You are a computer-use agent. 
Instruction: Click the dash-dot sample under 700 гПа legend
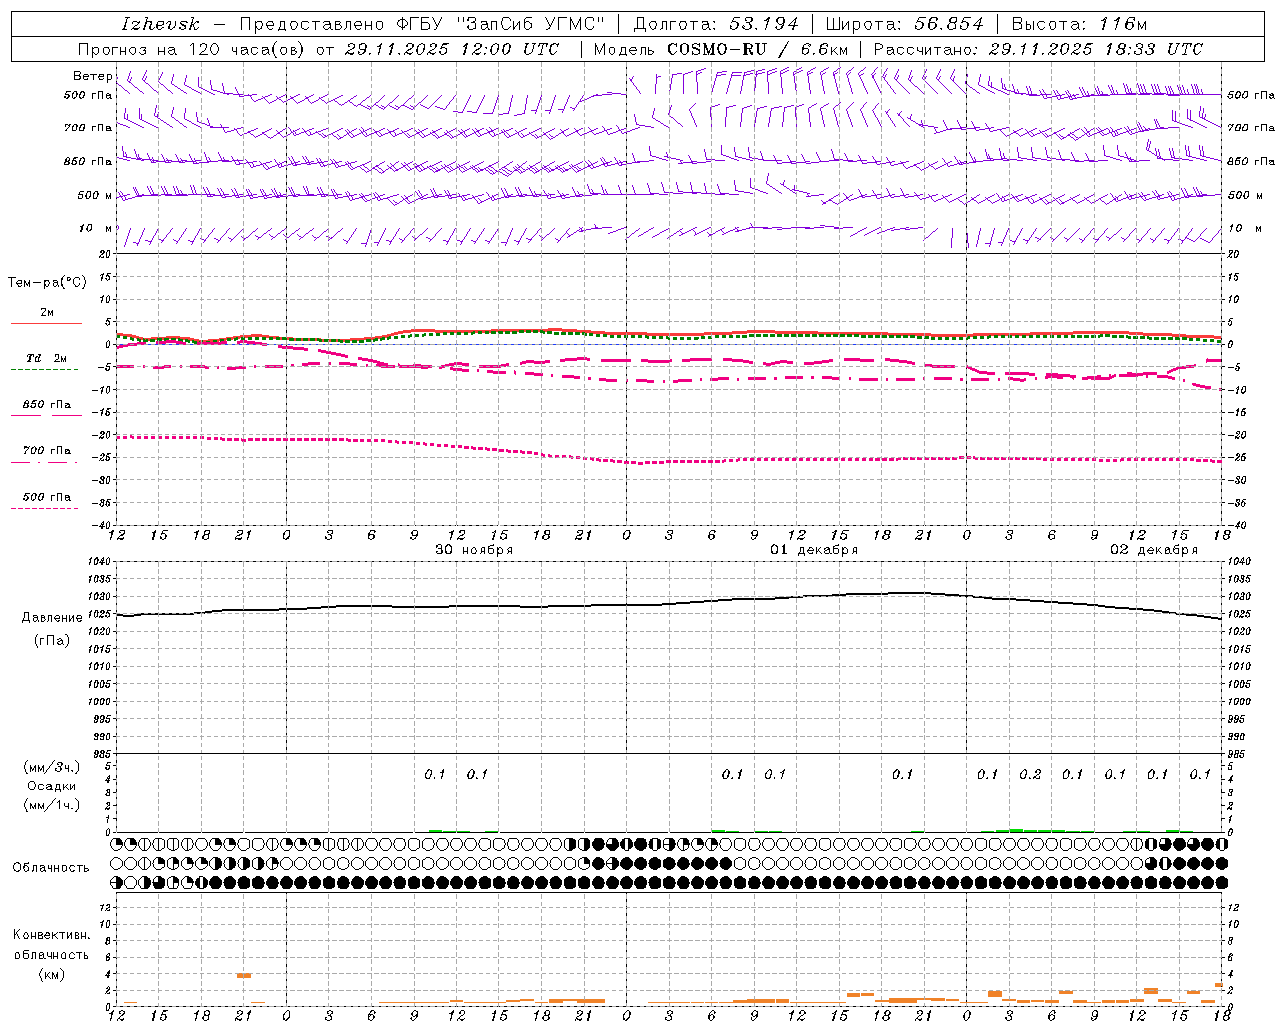click(x=45, y=462)
